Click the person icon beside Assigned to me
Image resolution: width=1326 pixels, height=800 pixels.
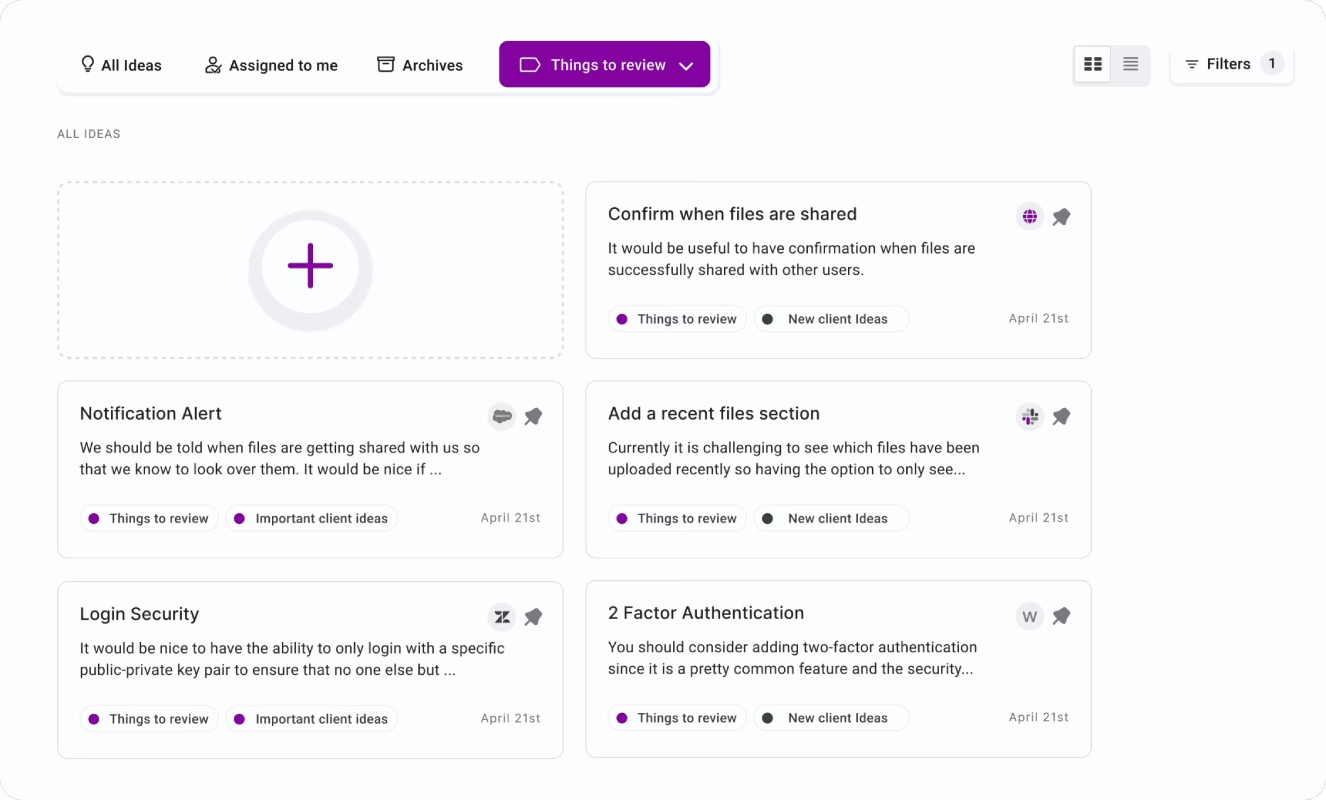coord(213,65)
